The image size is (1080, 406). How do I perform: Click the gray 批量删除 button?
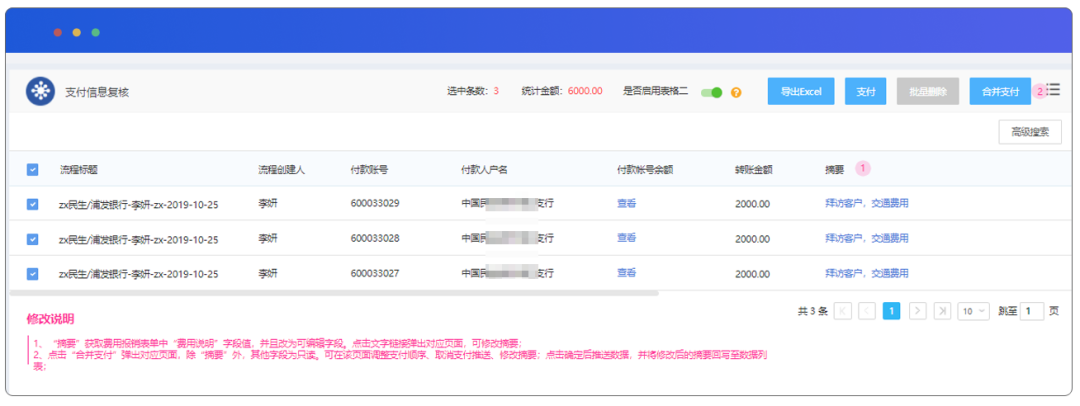tap(928, 91)
